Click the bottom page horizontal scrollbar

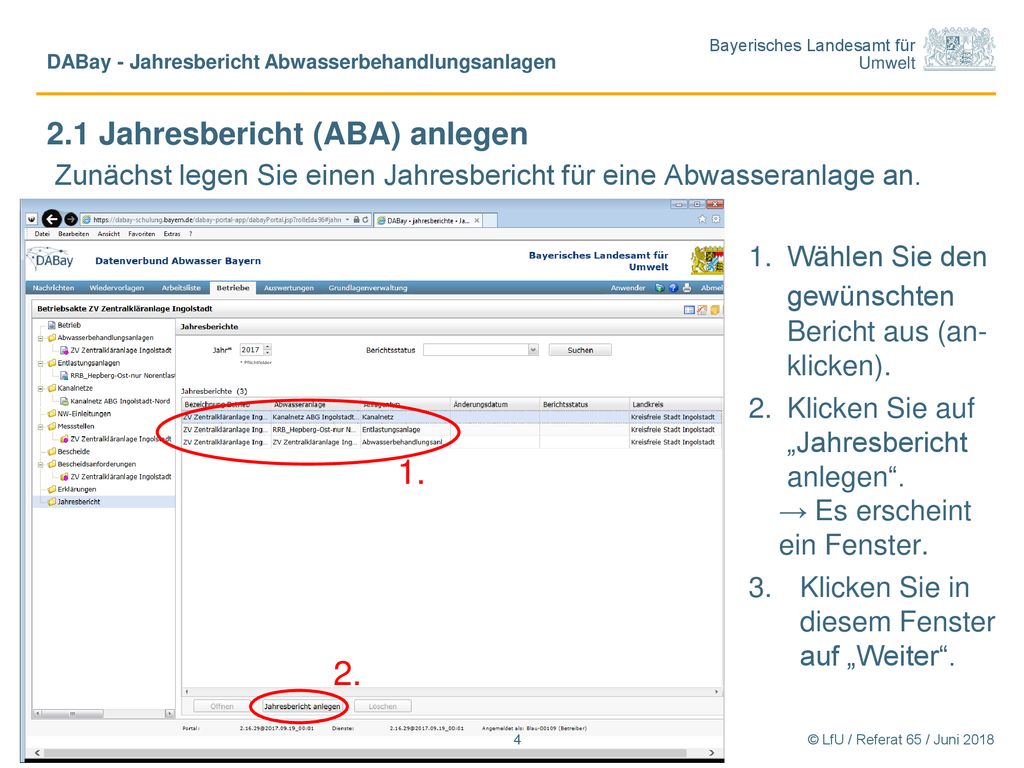point(374,753)
